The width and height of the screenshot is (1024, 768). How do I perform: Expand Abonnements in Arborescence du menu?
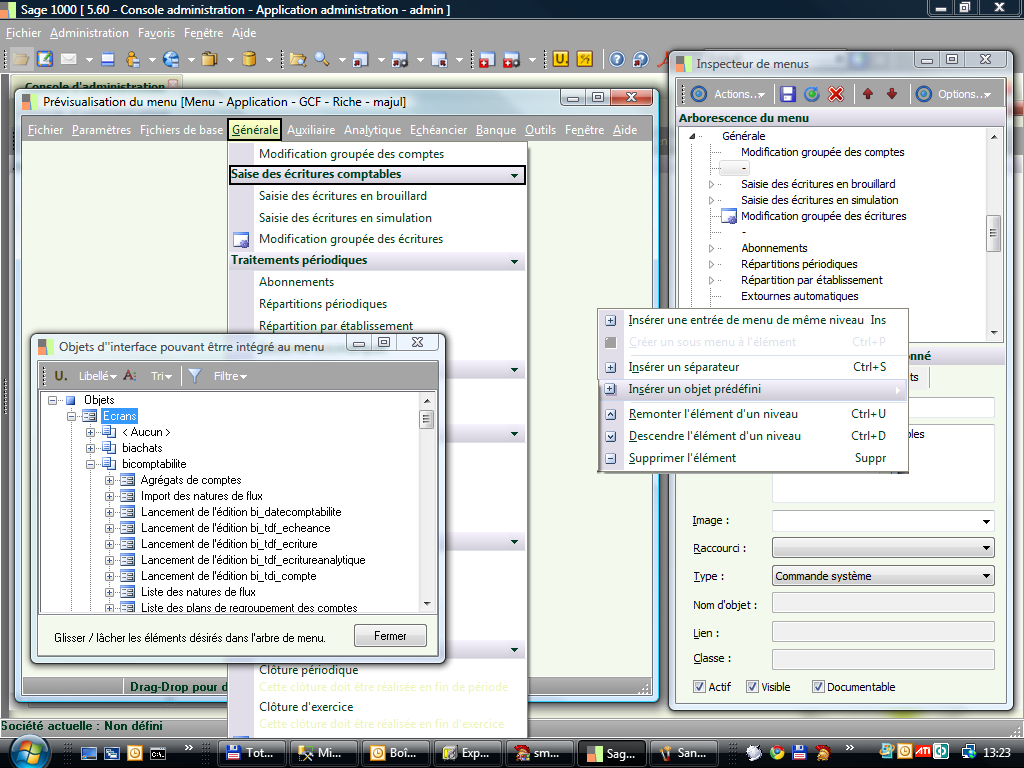[x=711, y=248]
